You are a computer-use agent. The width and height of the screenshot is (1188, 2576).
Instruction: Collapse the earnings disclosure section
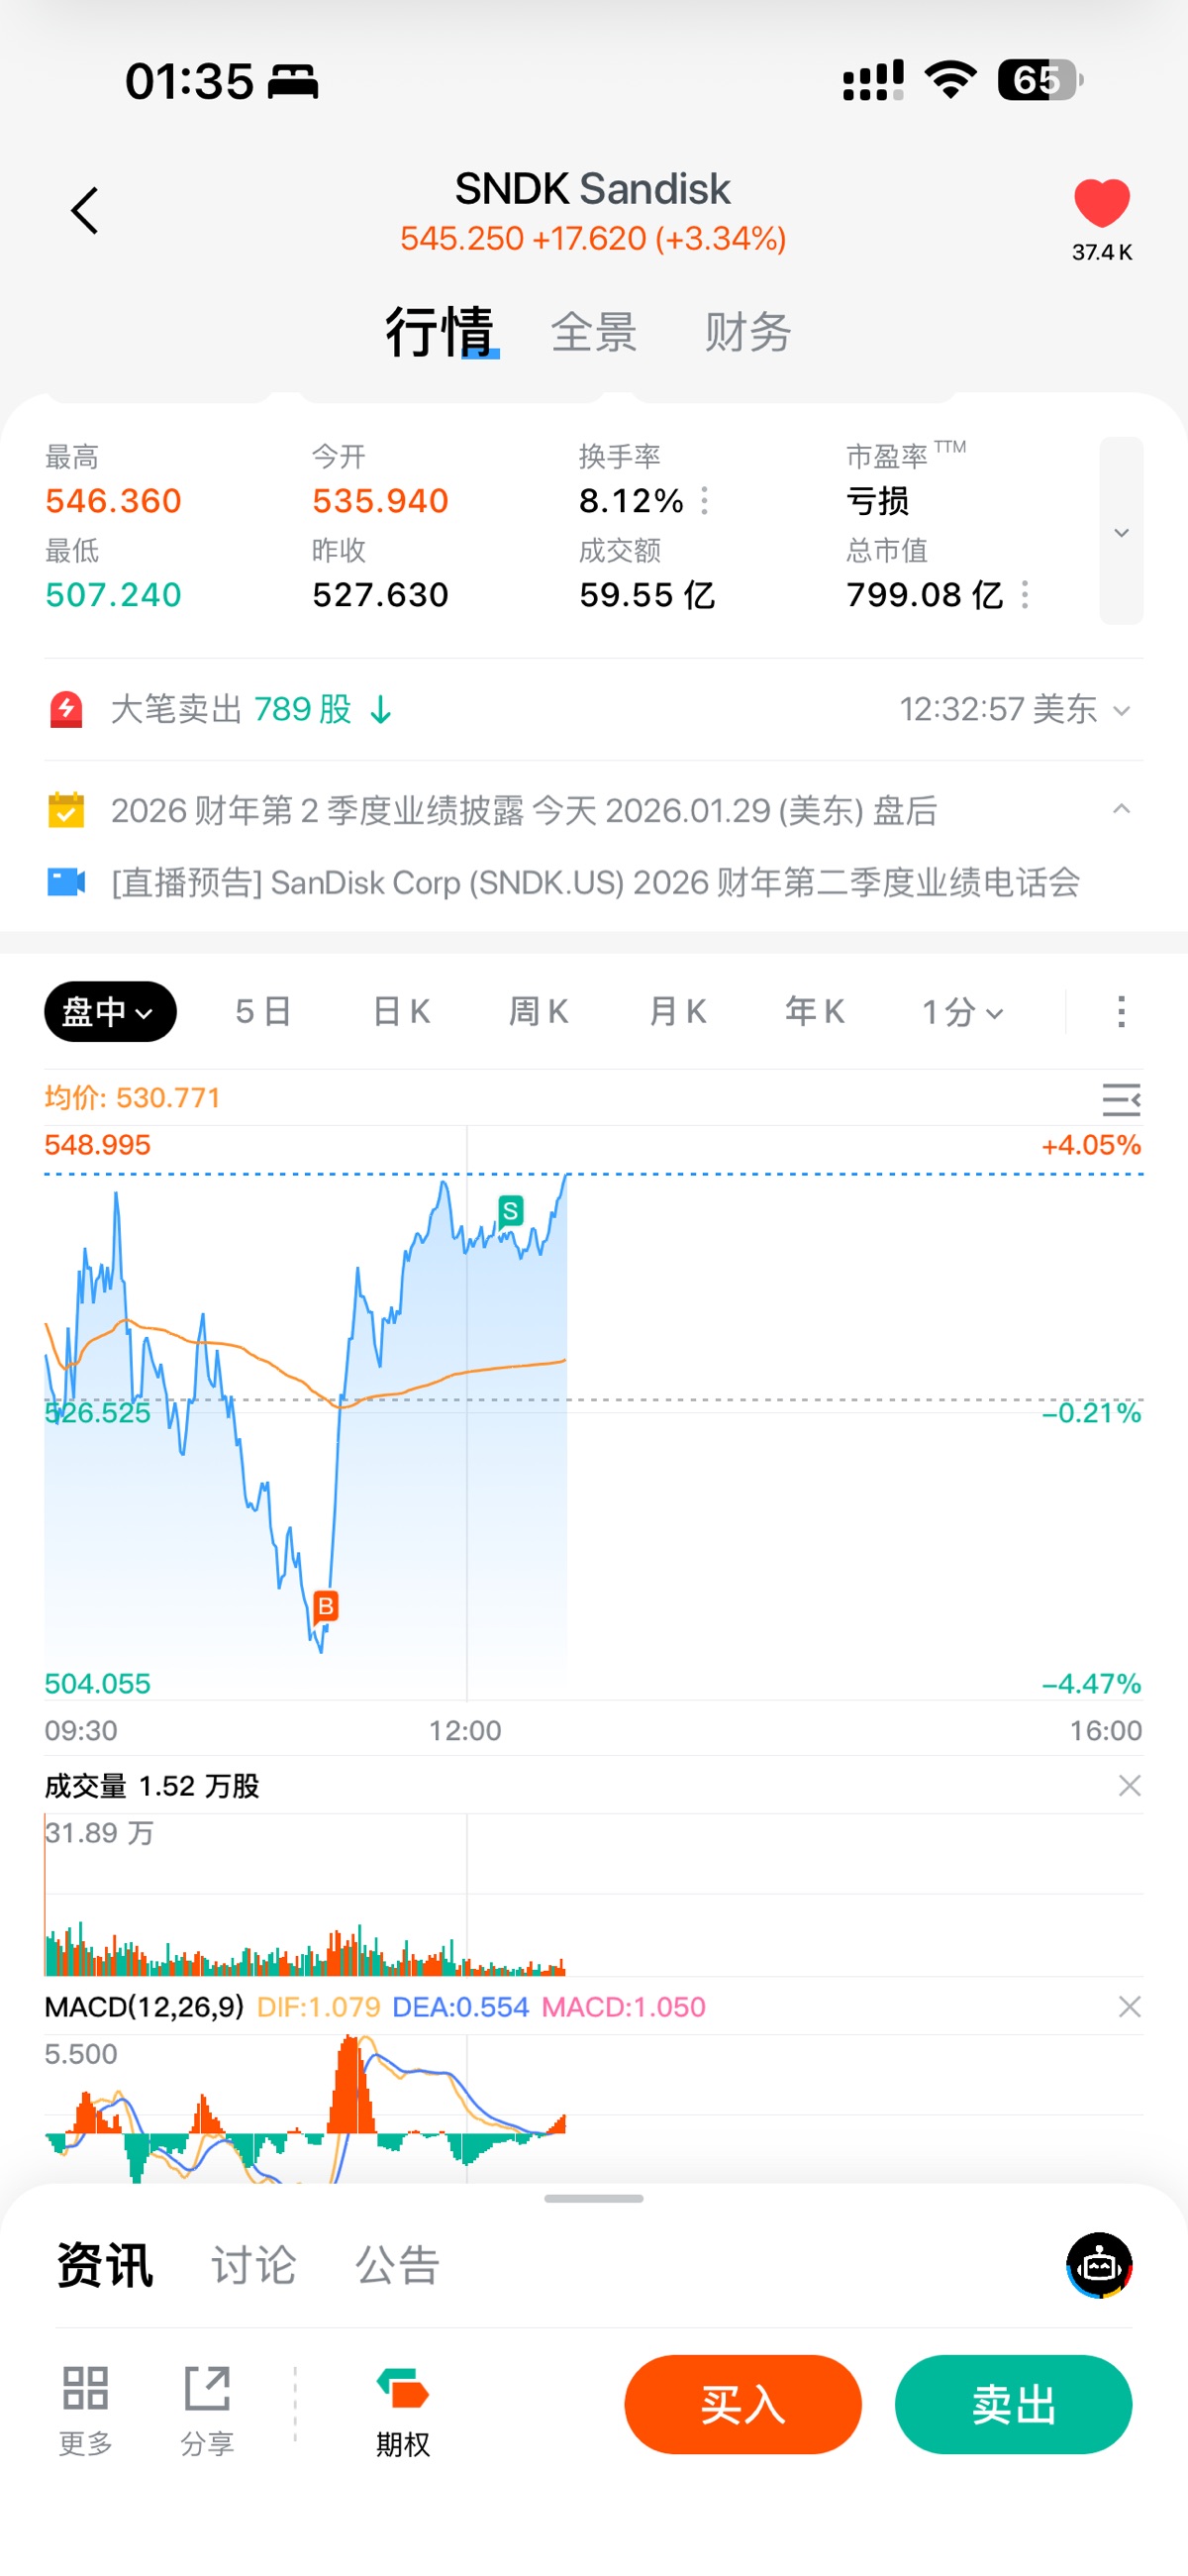pyautogui.click(x=1121, y=809)
